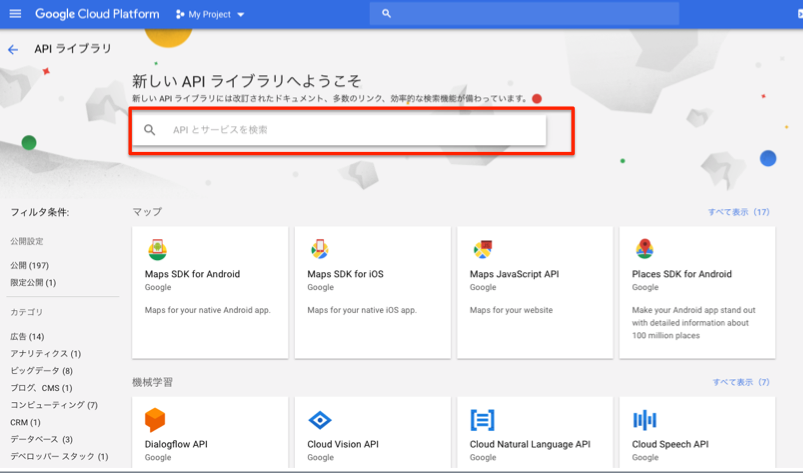Viewport: 803px width, 473px height.
Task: Click the Maps JavaScript API icon
Action: pyautogui.click(x=482, y=249)
